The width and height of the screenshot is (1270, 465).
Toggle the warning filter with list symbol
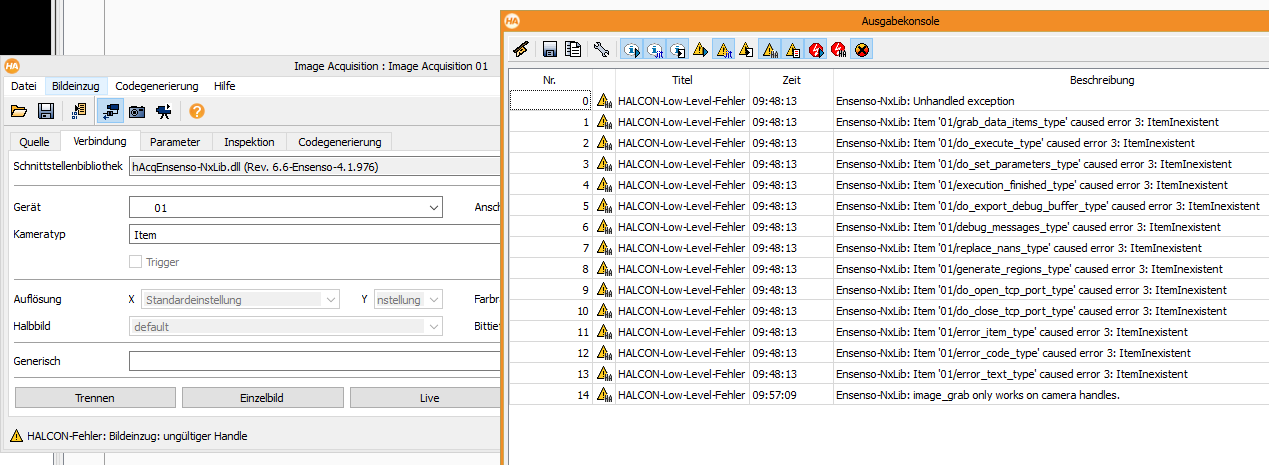coord(793,48)
